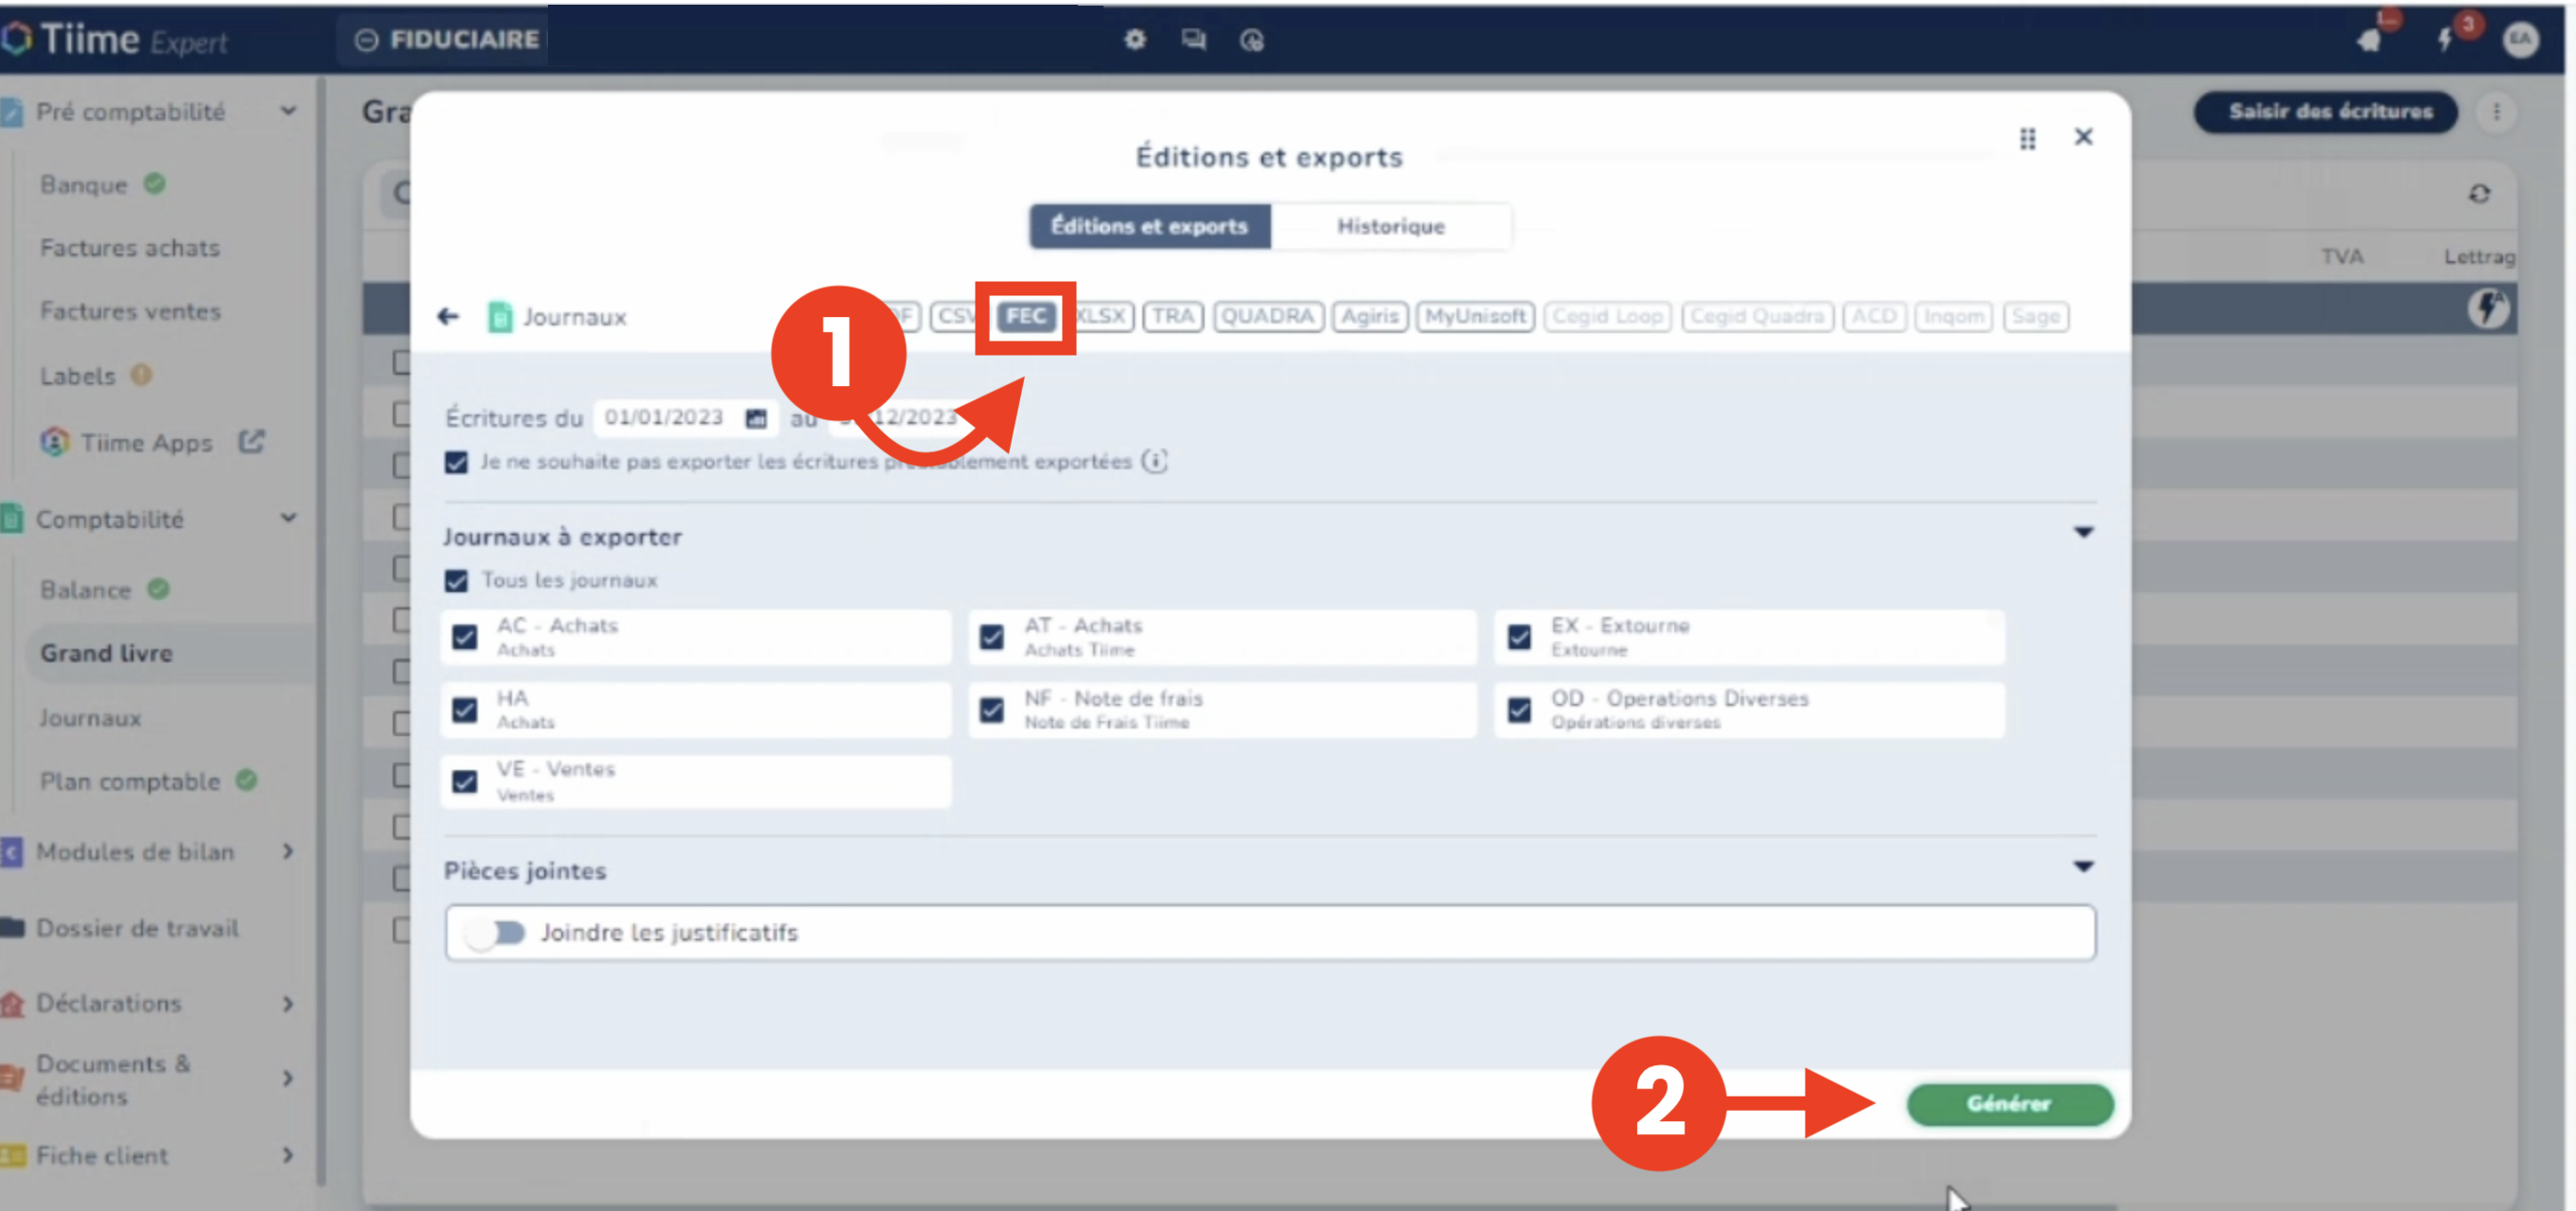Viewport: 2576px width, 1211px height.
Task: Select the TRA export format
Action: point(1173,317)
